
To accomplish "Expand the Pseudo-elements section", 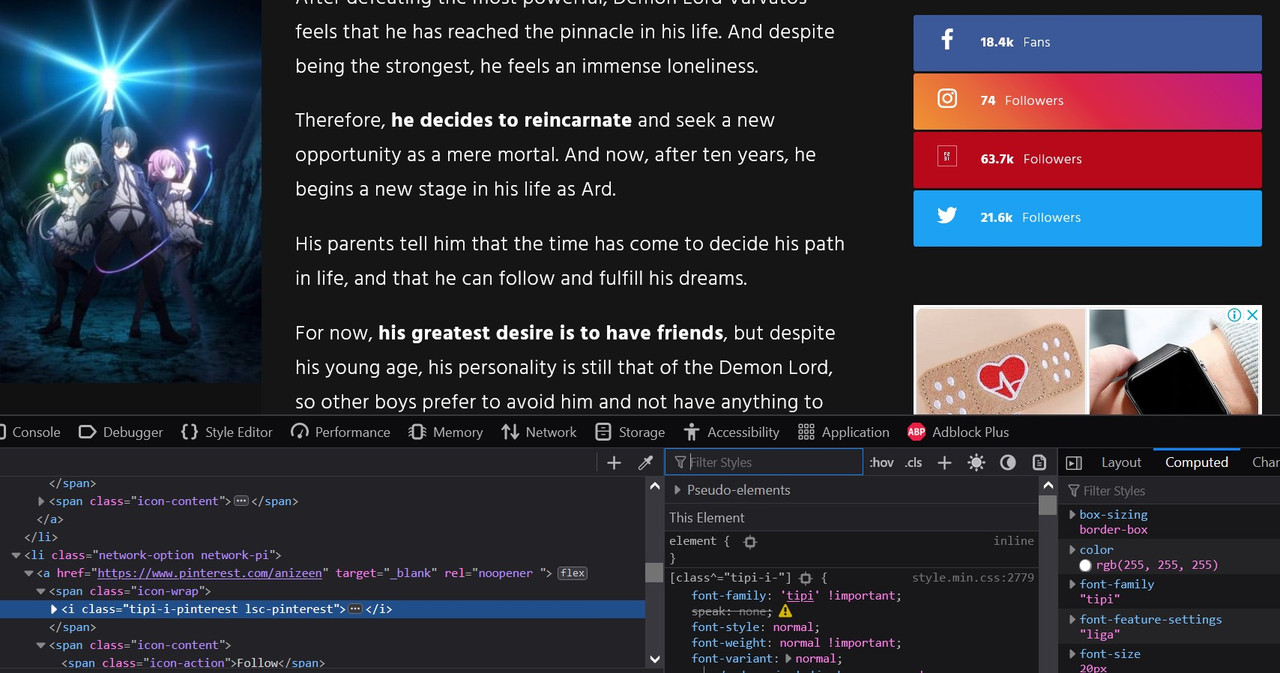I will coord(678,490).
